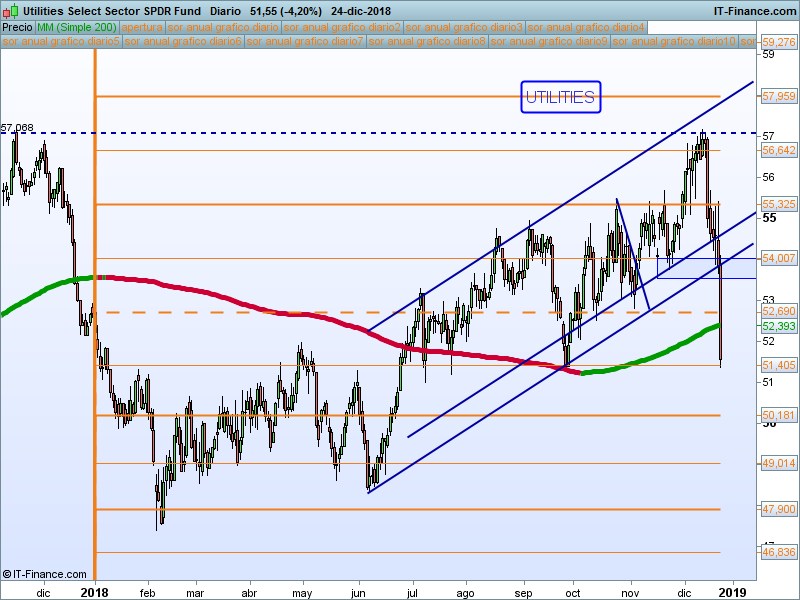Viewport: 800px width, 600px height.
Task: Select the apertura indicator tab
Action: [x=142, y=27]
